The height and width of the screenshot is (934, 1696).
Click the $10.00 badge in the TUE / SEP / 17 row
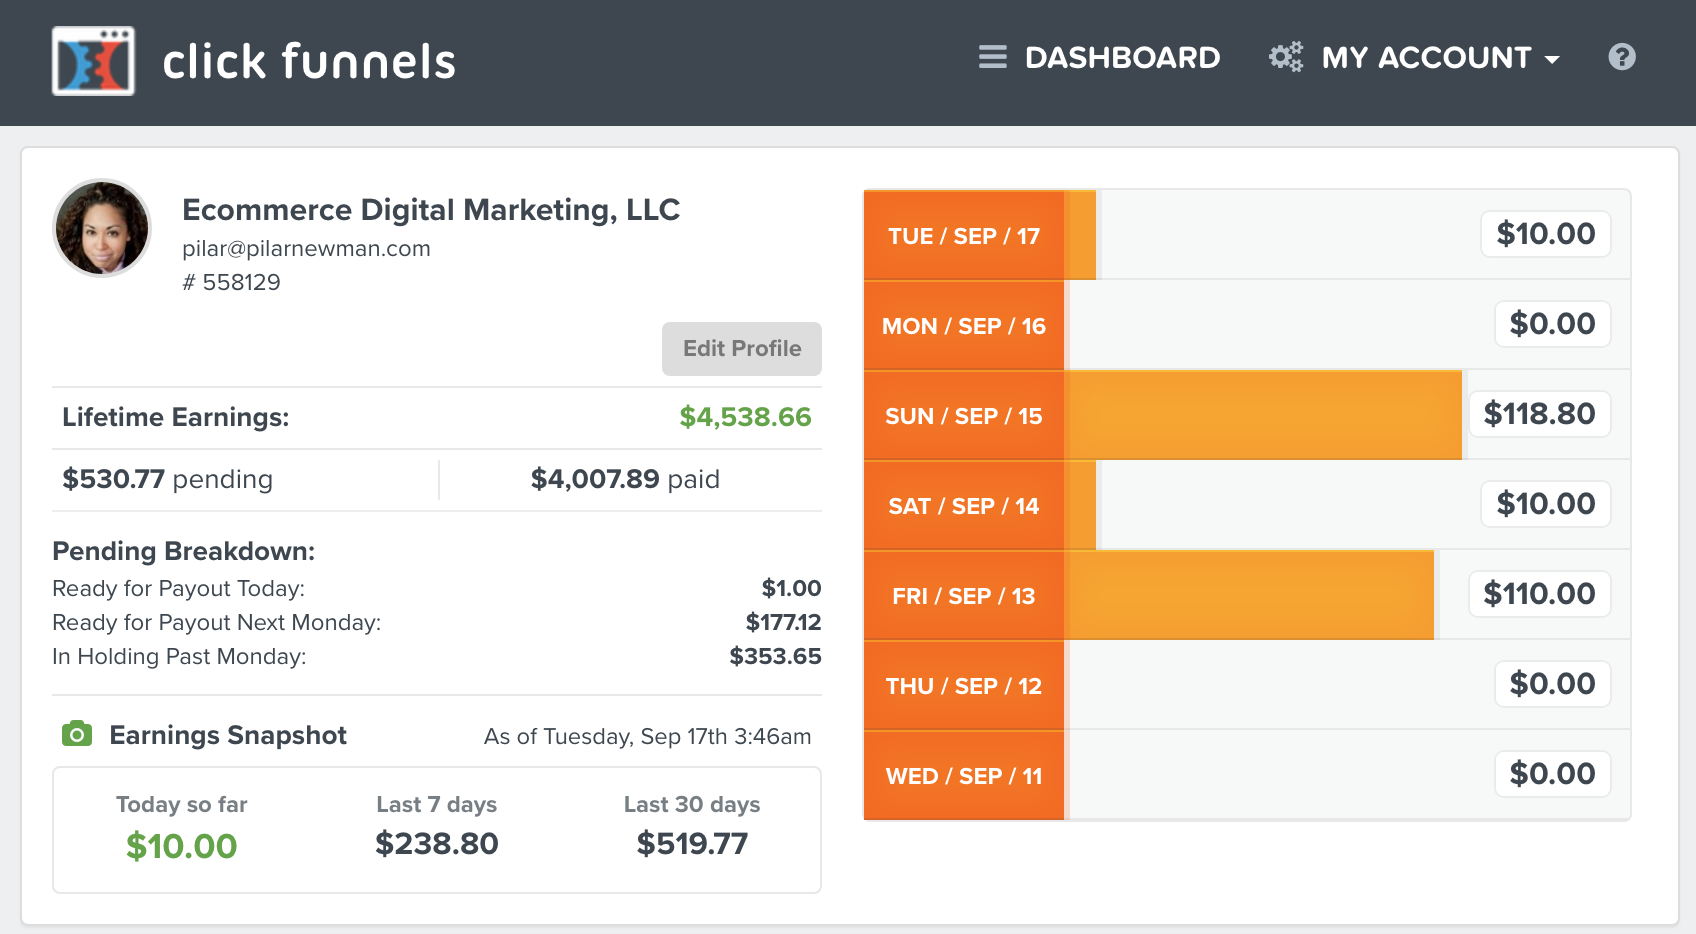coord(1546,234)
